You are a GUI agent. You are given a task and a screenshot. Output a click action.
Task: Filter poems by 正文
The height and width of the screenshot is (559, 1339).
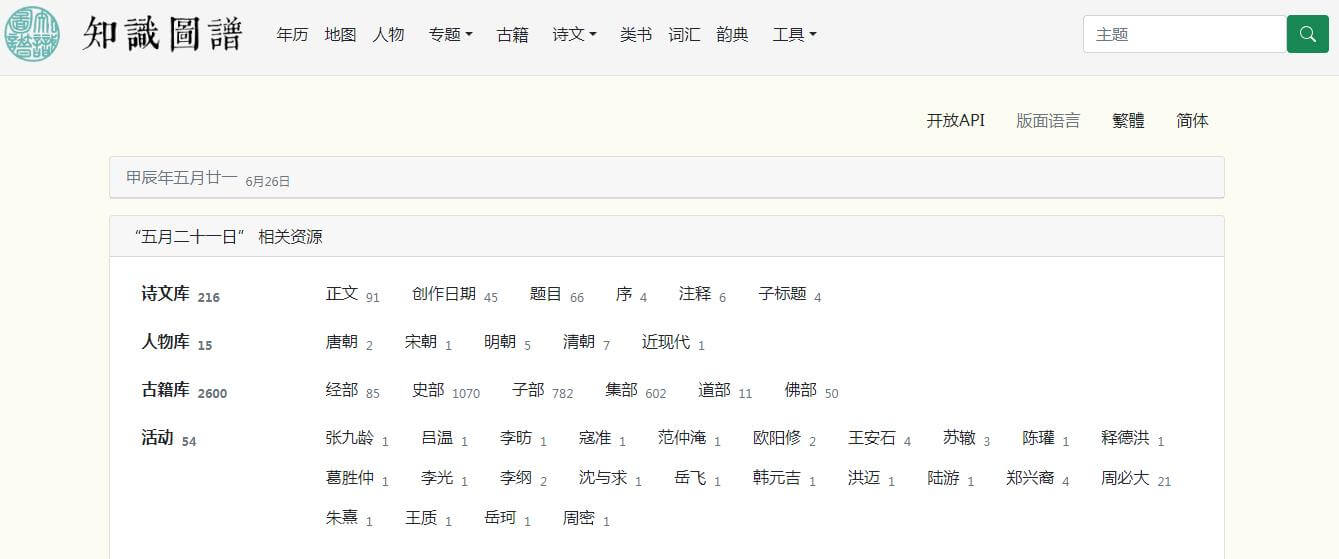(342, 294)
